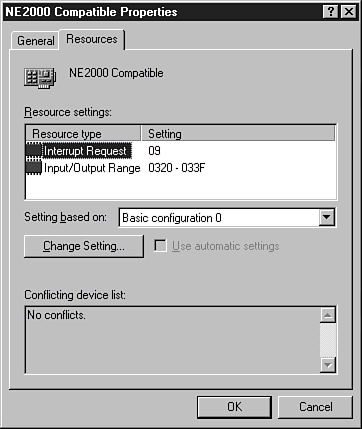Toggle Use automatic settings checkbox
This screenshot has width=362, height=429.
tap(160, 246)
